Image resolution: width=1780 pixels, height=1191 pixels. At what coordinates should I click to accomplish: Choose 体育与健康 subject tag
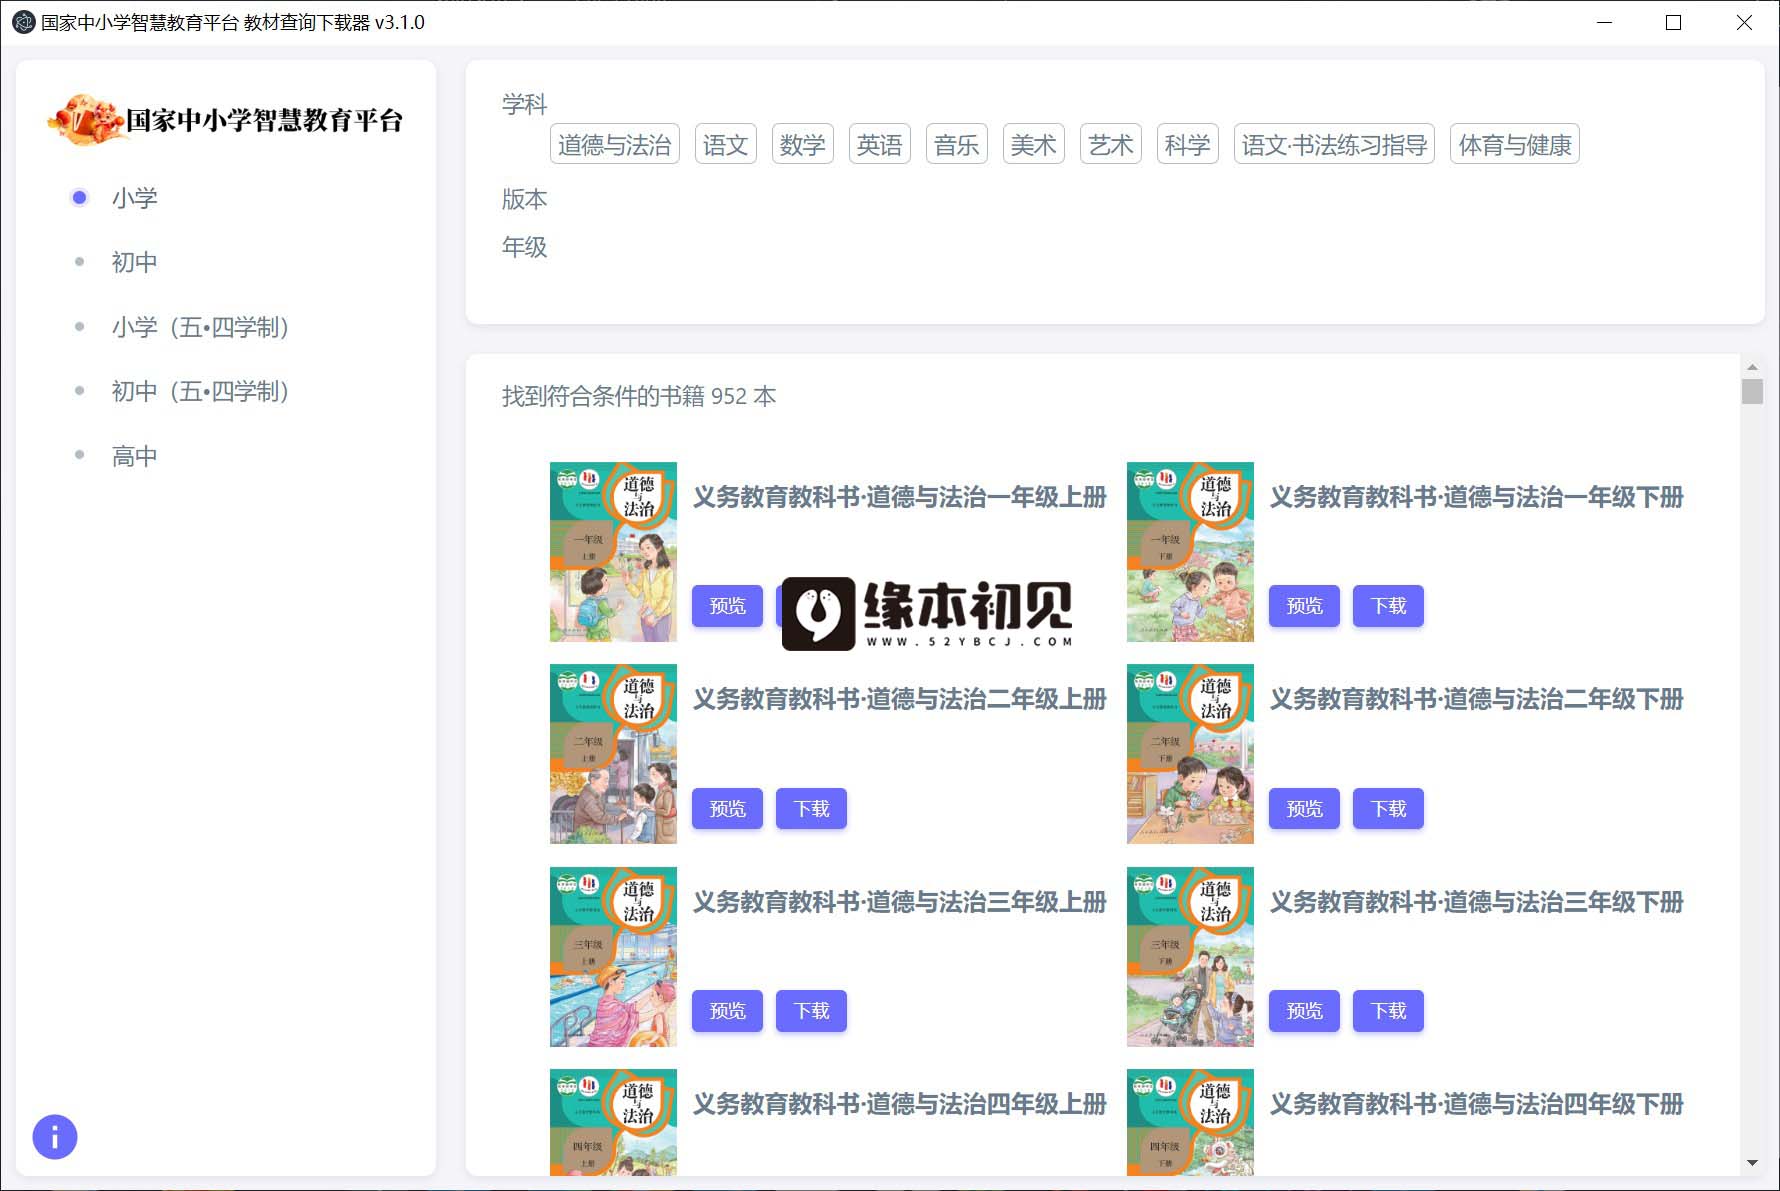(x=1515, y=145)
